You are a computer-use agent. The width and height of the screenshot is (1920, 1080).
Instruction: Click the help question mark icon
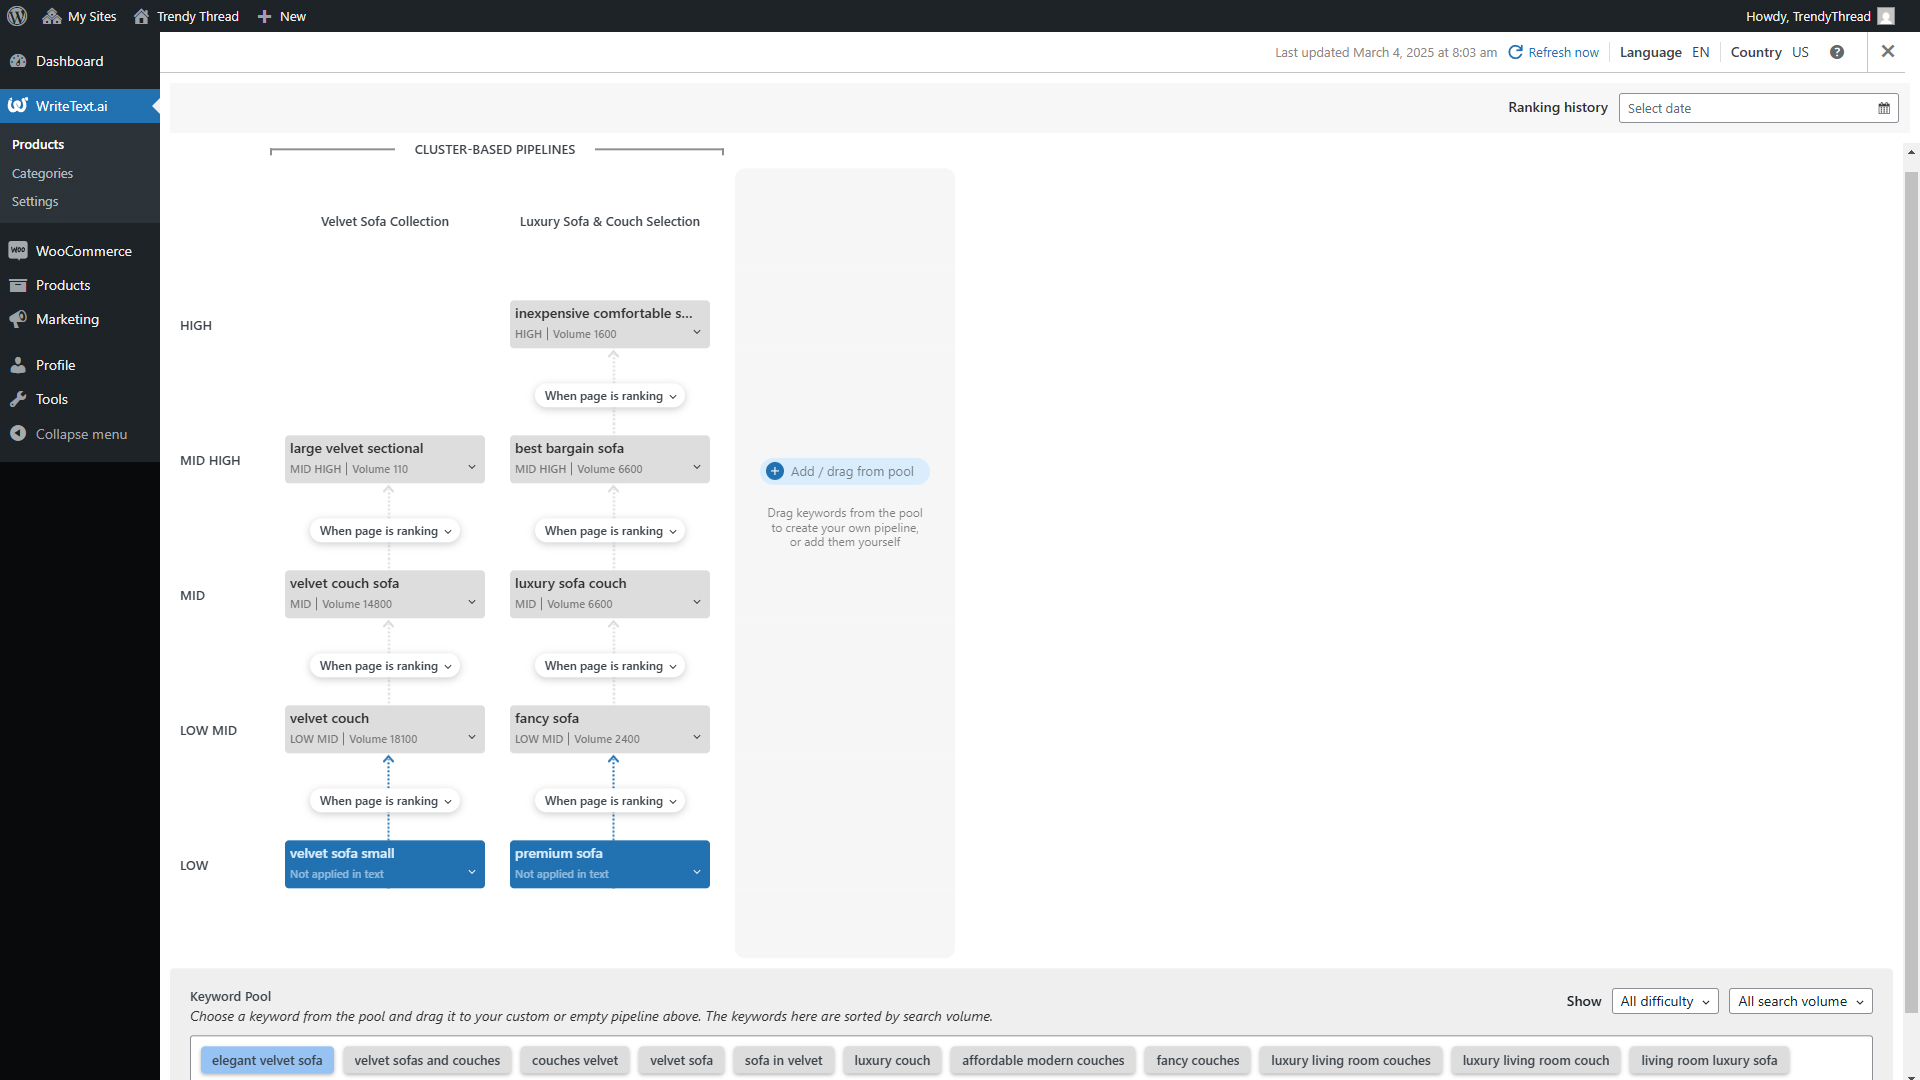[x=1837, y=52]
